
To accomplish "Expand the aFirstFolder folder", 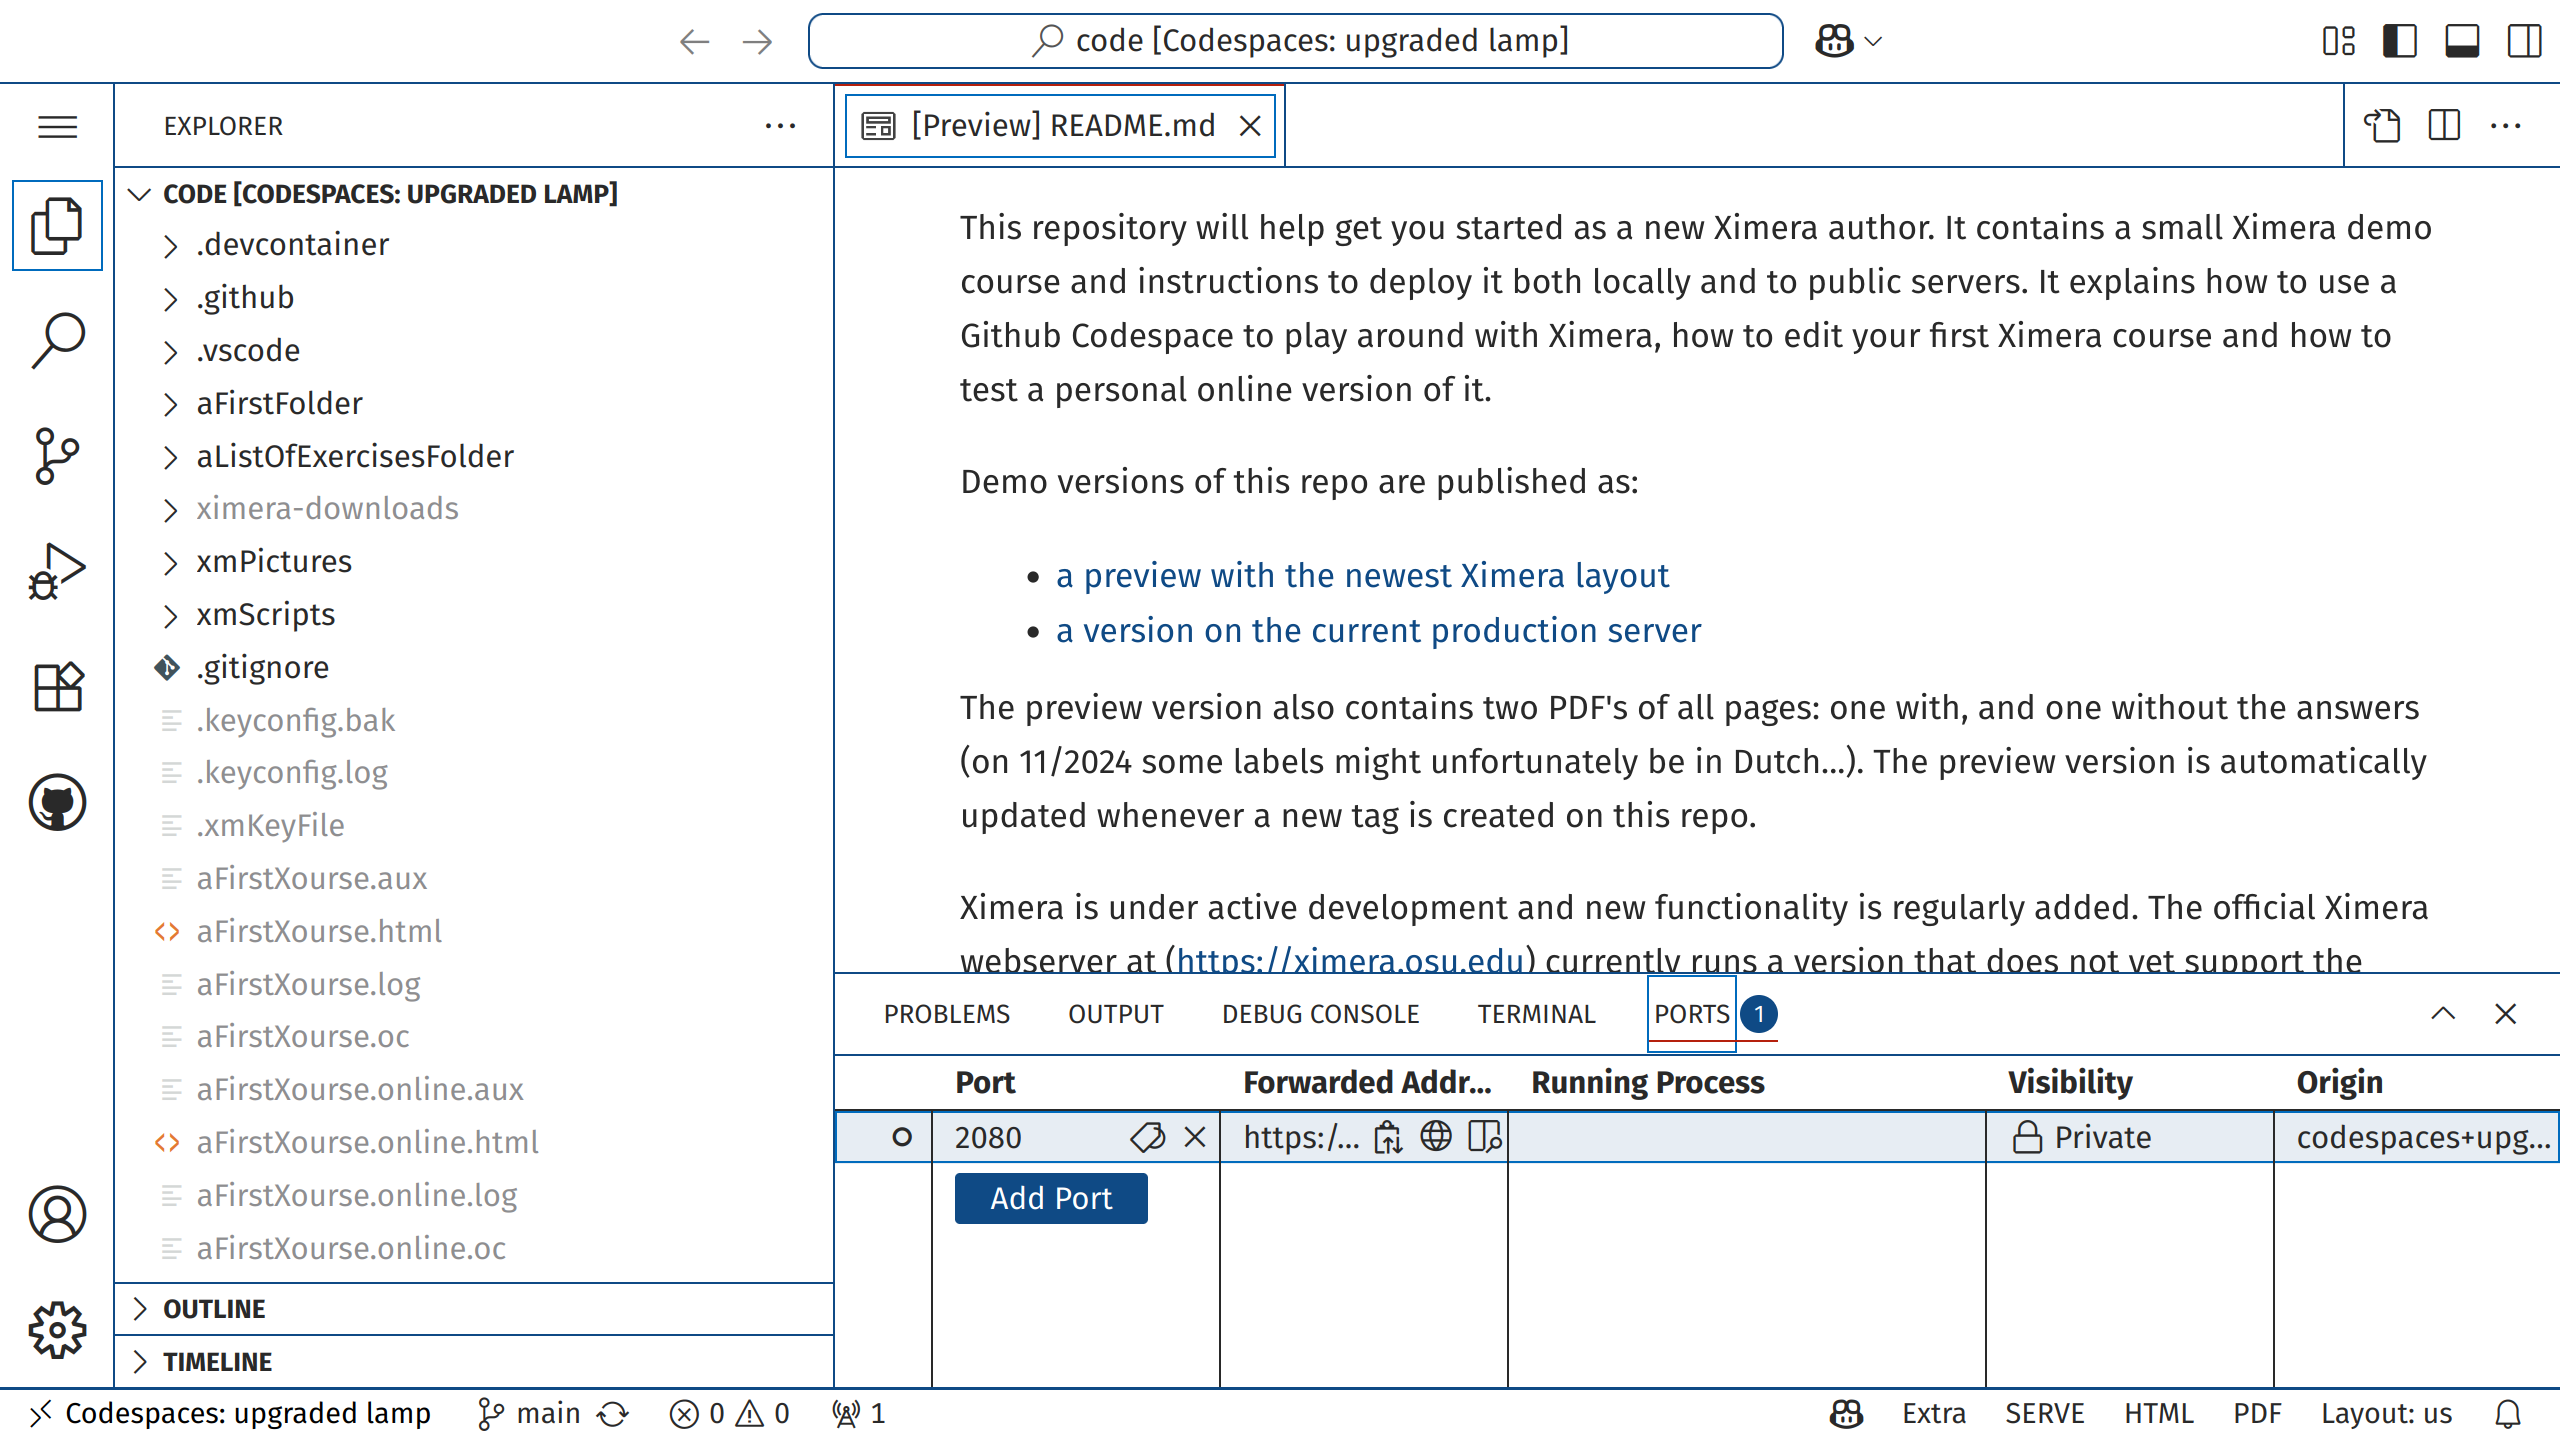I will point(279,403).
